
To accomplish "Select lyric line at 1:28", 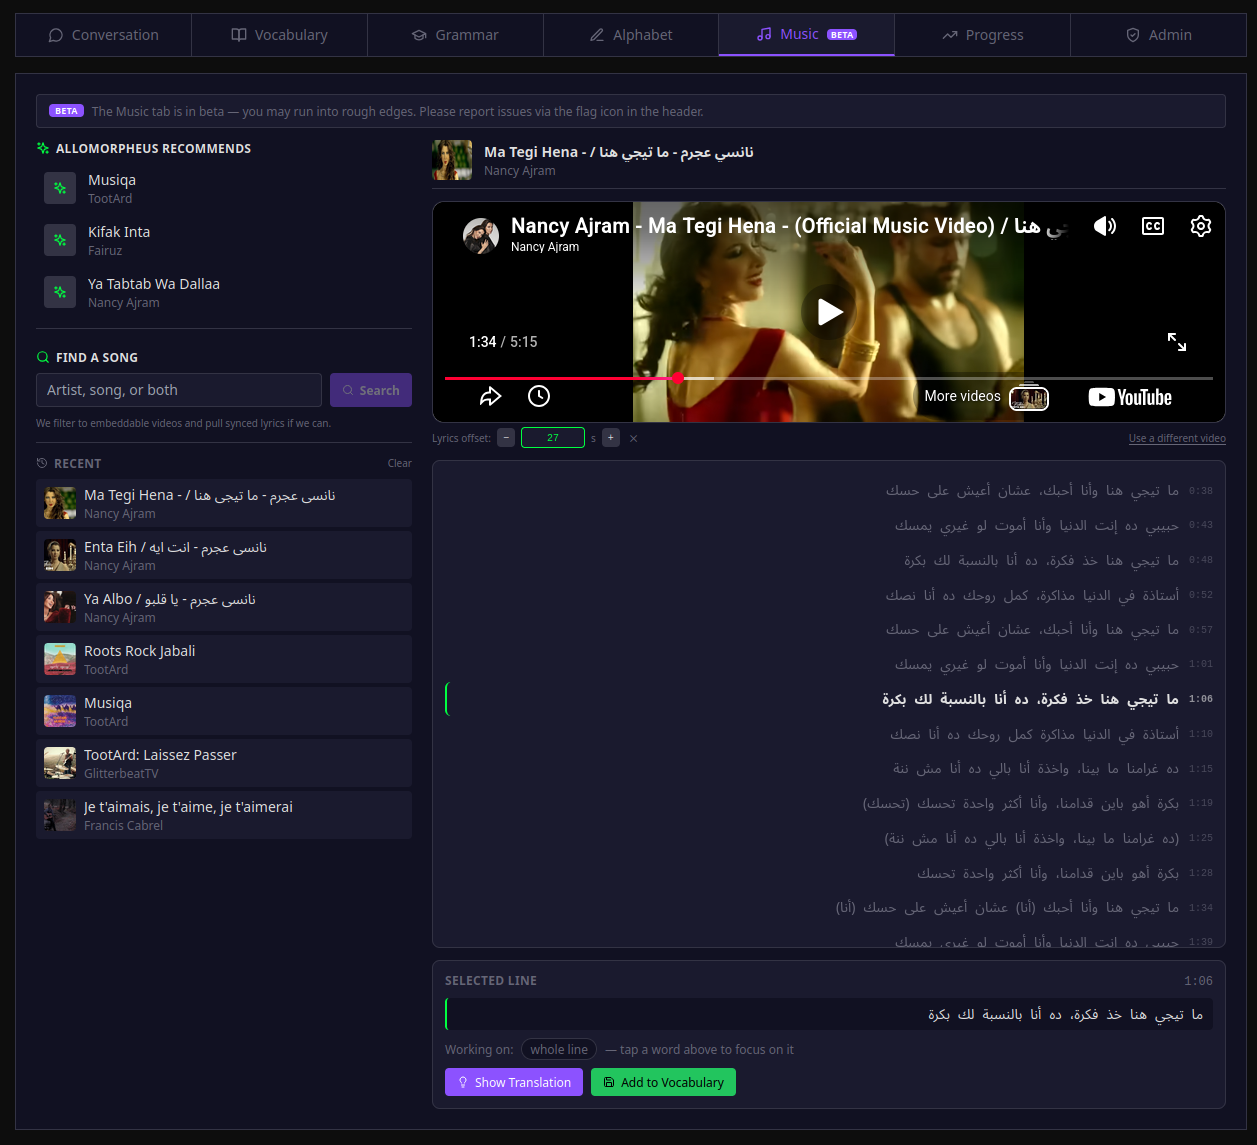I will point(829,873).
